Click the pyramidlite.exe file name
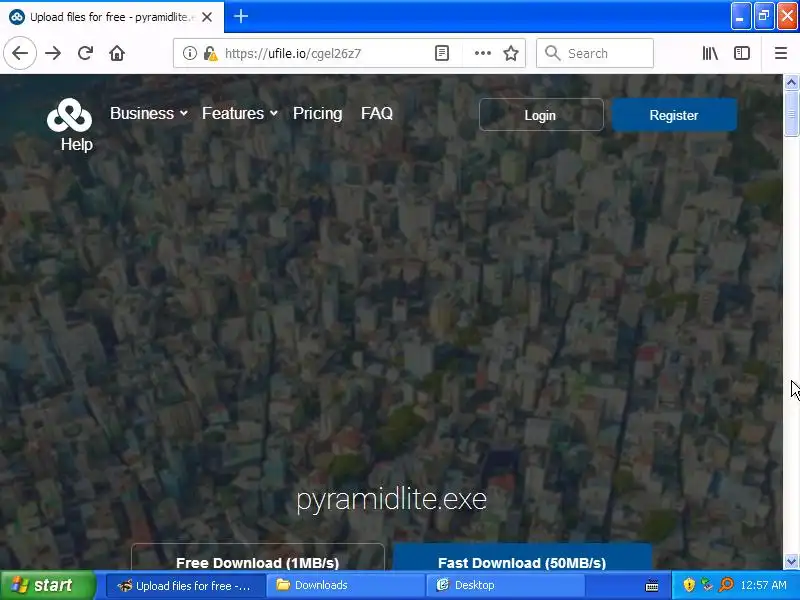The width and height of the screenshot is (800, 600). (391, 499)
